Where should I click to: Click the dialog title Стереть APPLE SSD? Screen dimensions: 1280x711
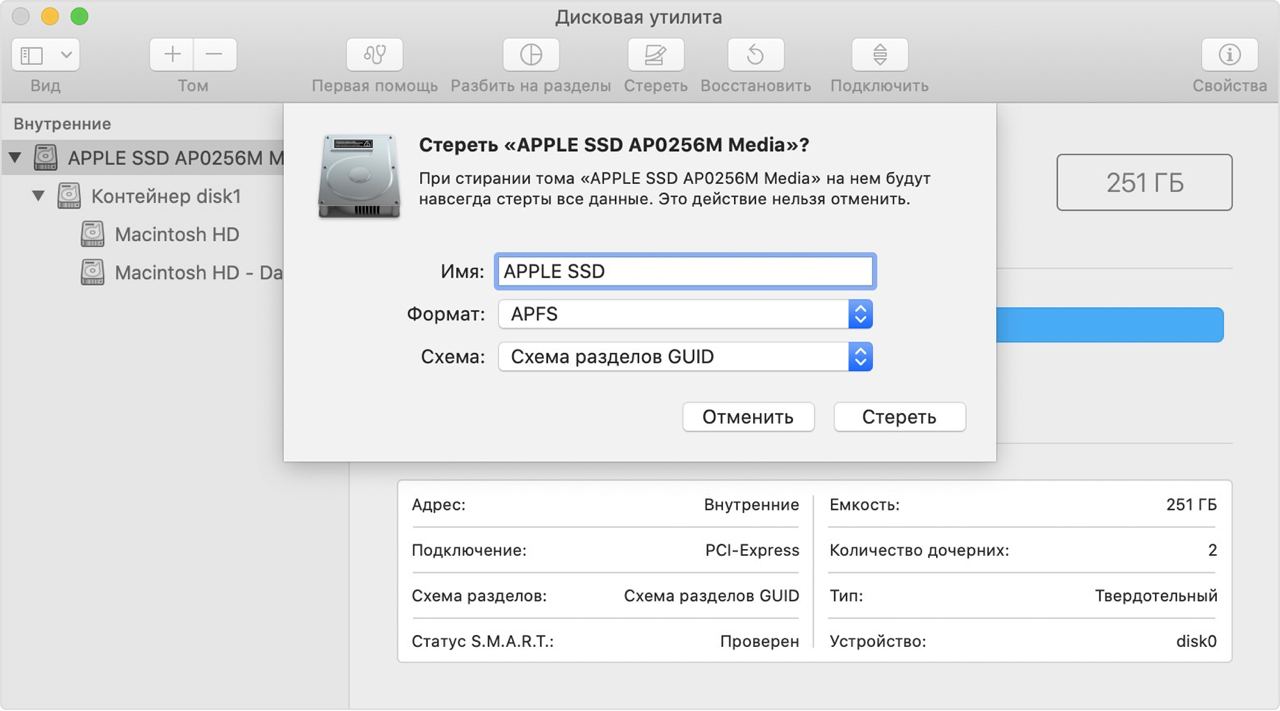pyautogui.click(x=614, y=145)
